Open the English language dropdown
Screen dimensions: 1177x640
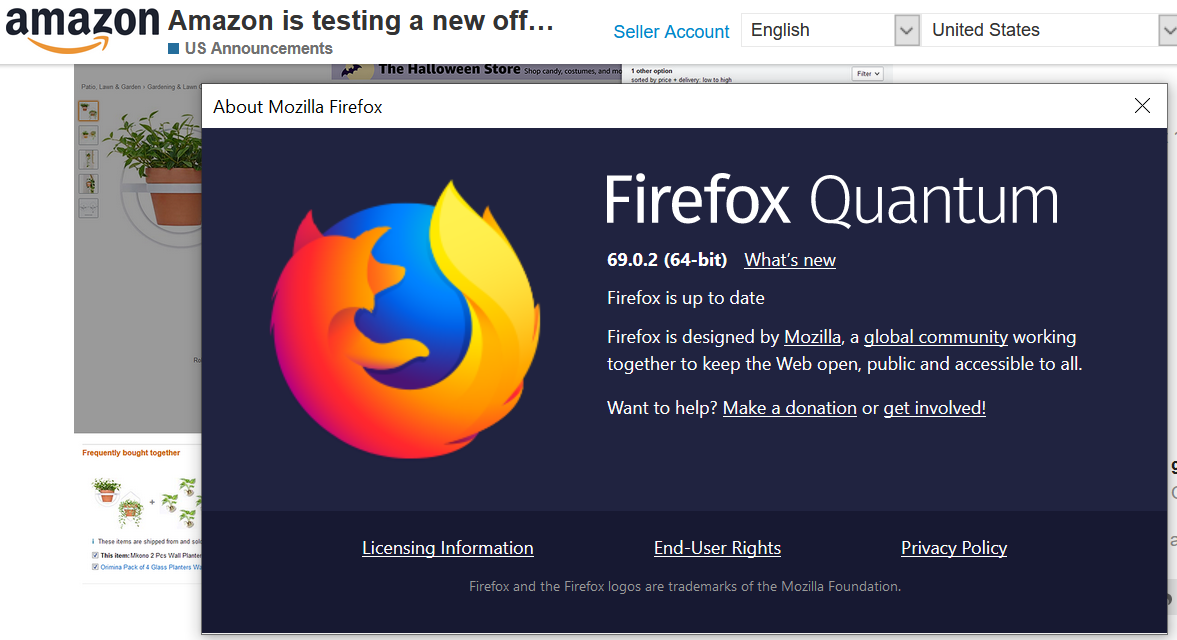830,30
